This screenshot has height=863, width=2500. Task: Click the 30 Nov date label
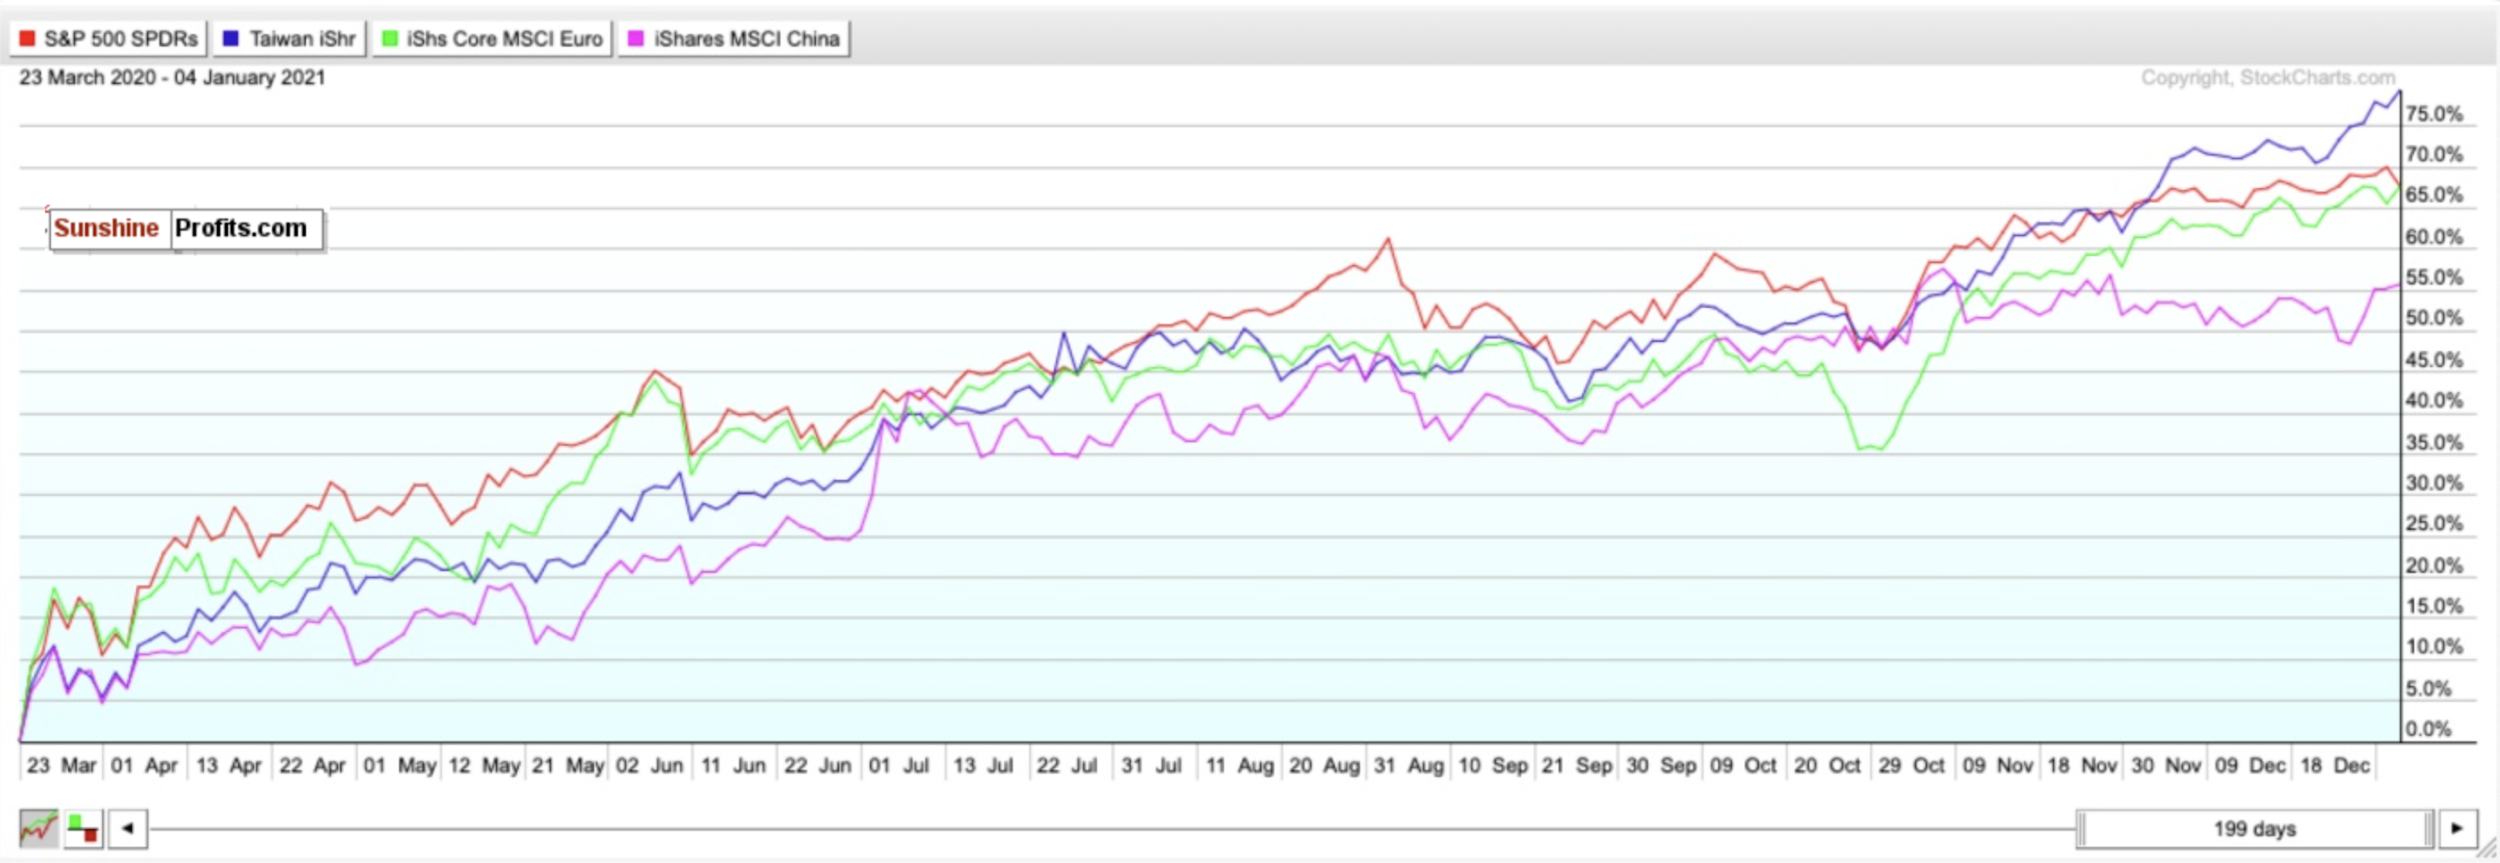click(2166, 765)
